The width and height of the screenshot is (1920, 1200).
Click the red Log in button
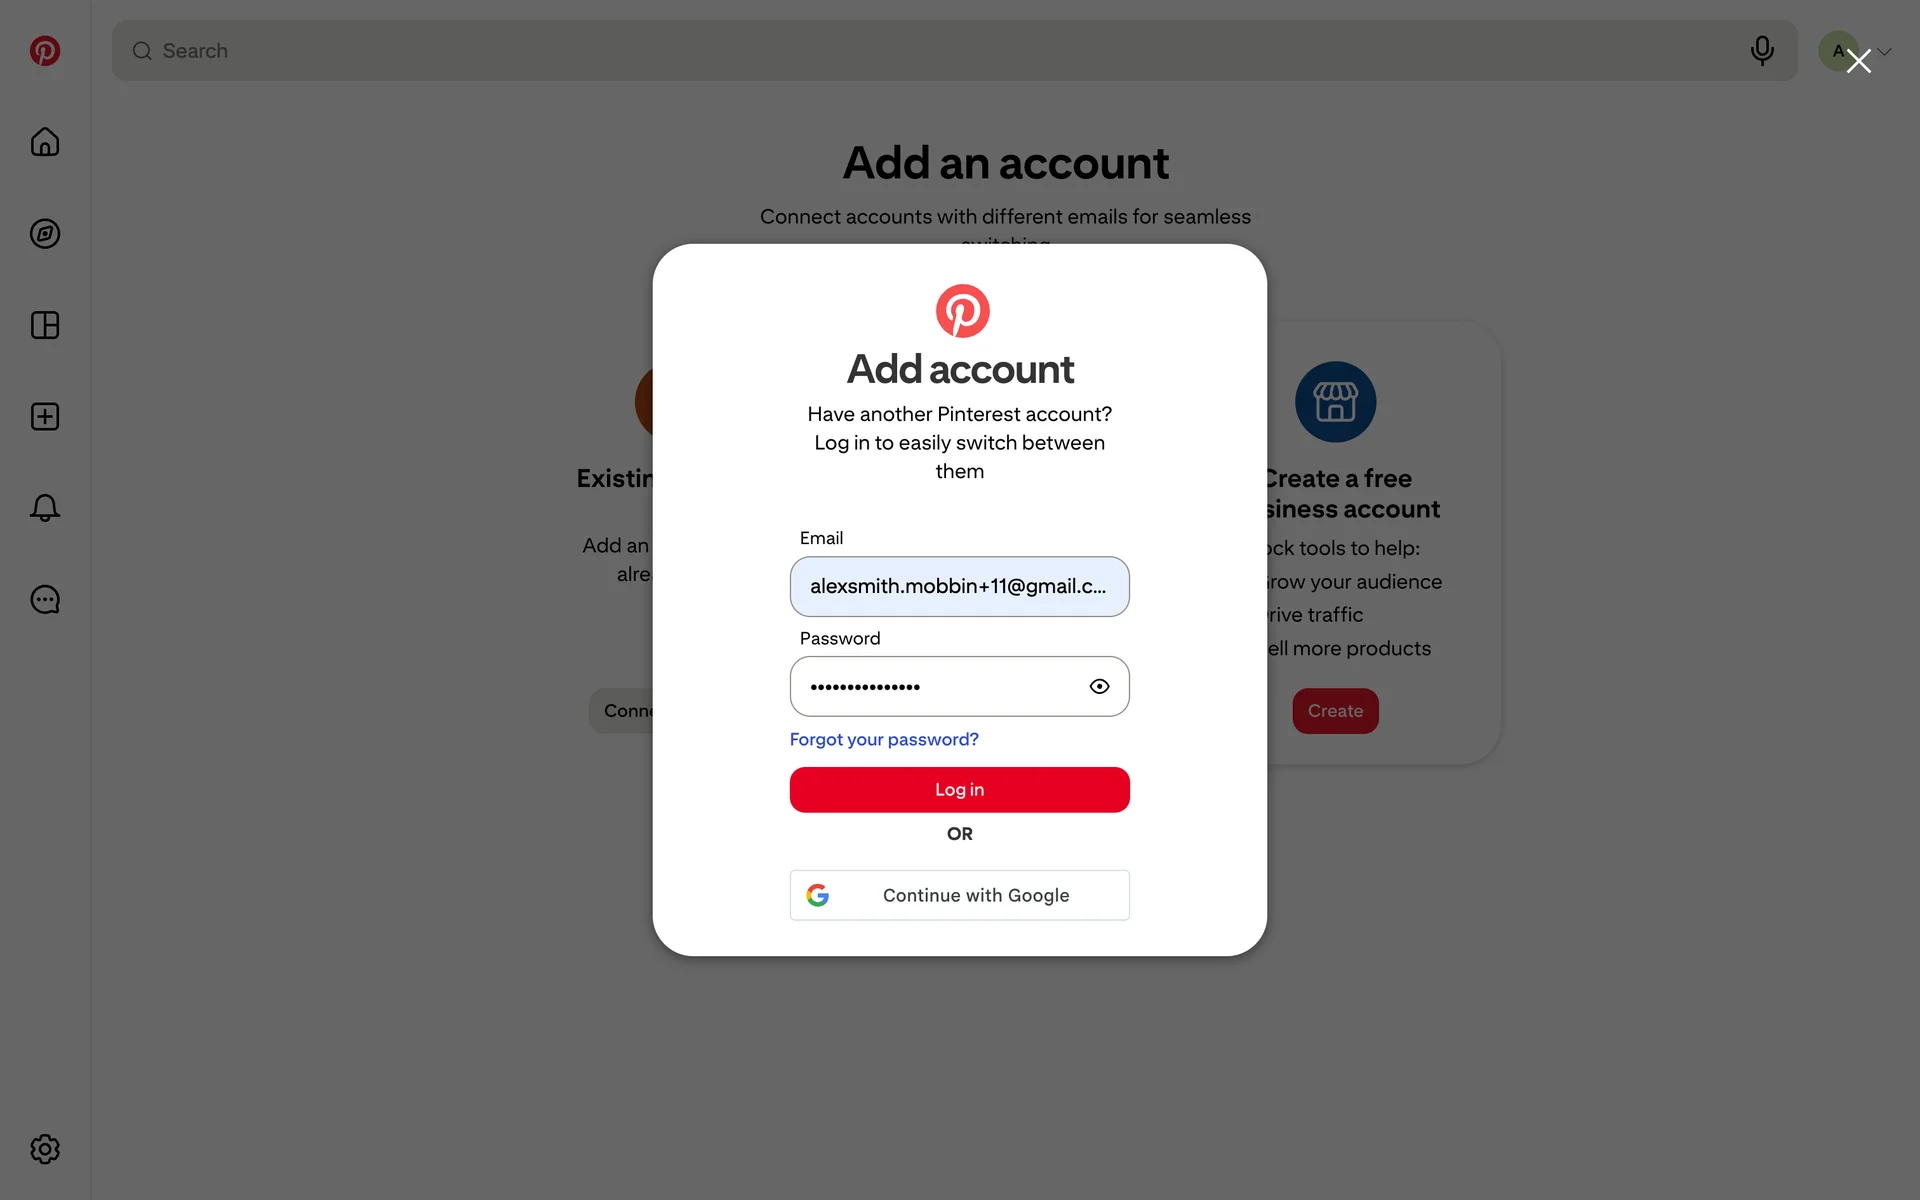click(x=960, y=790)
